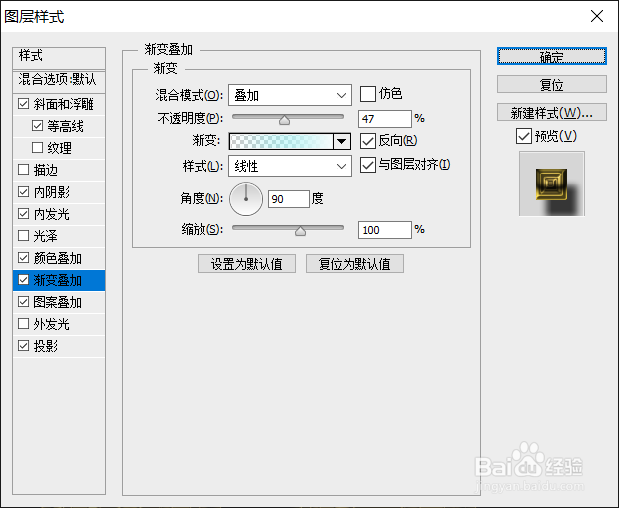Click the 确定 button
The image size is (619, 508).
click(x=551, y=56)
